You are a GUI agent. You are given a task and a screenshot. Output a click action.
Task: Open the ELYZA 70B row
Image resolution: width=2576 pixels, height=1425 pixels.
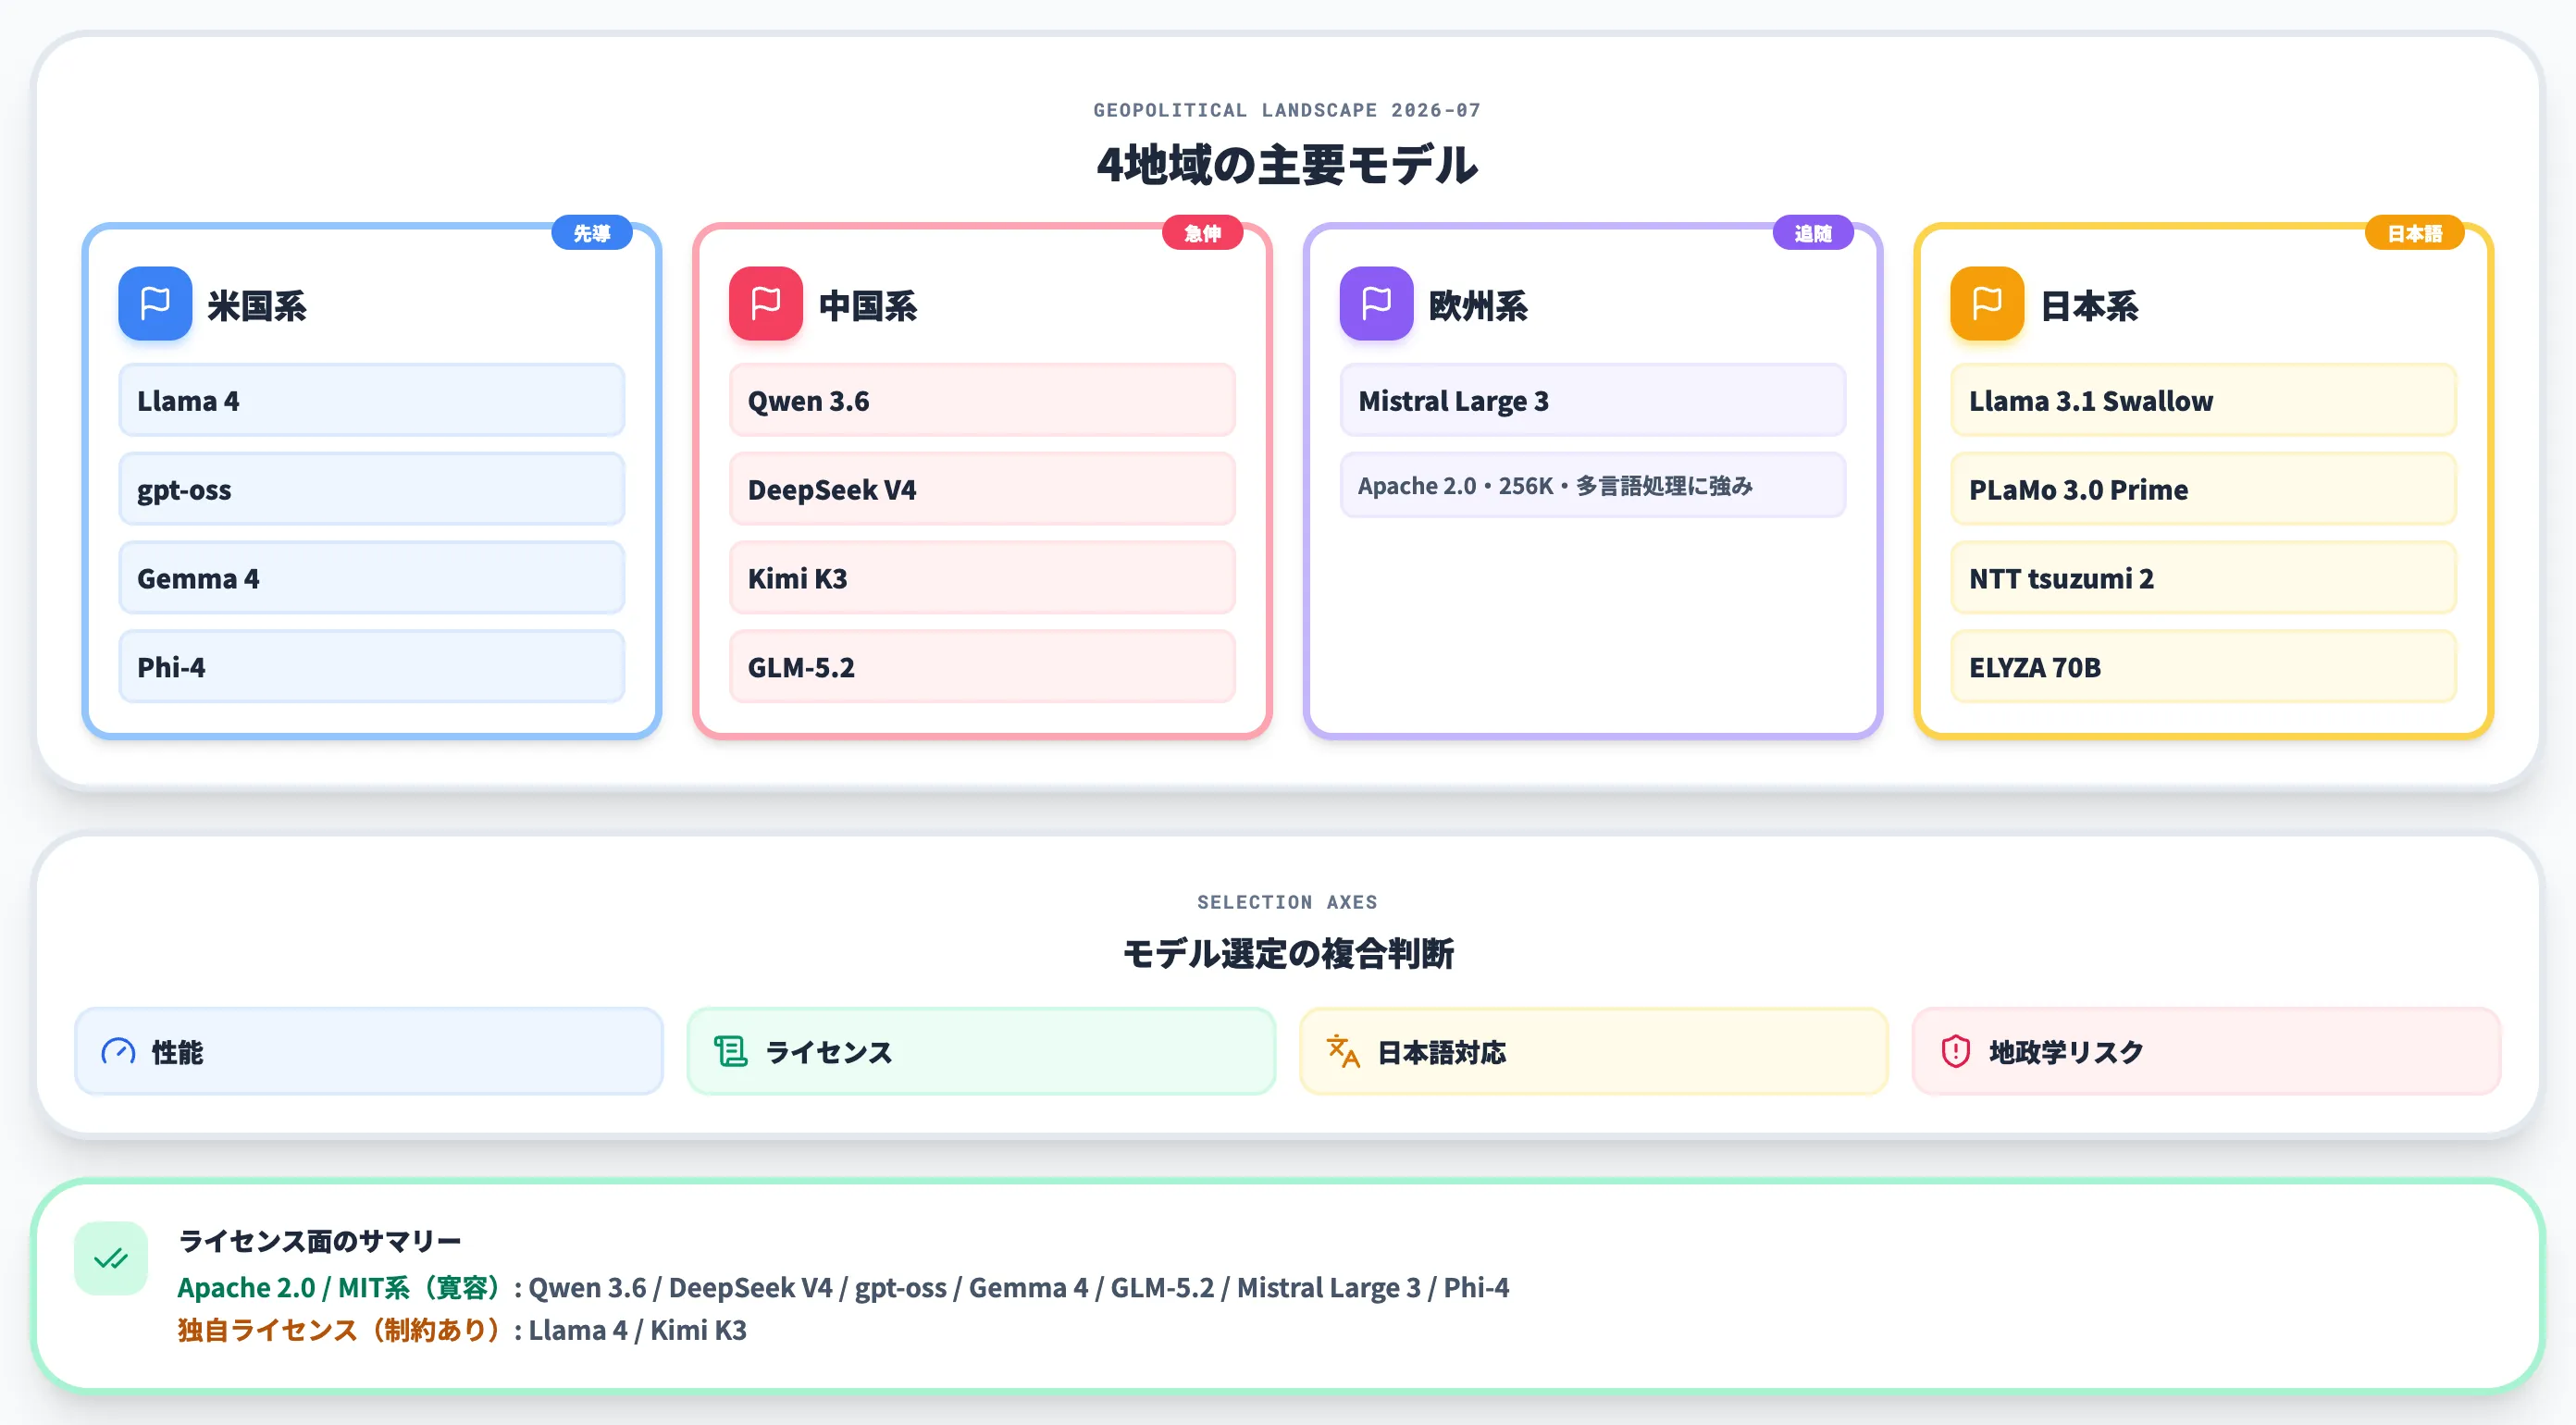[x=2204, y=666]
